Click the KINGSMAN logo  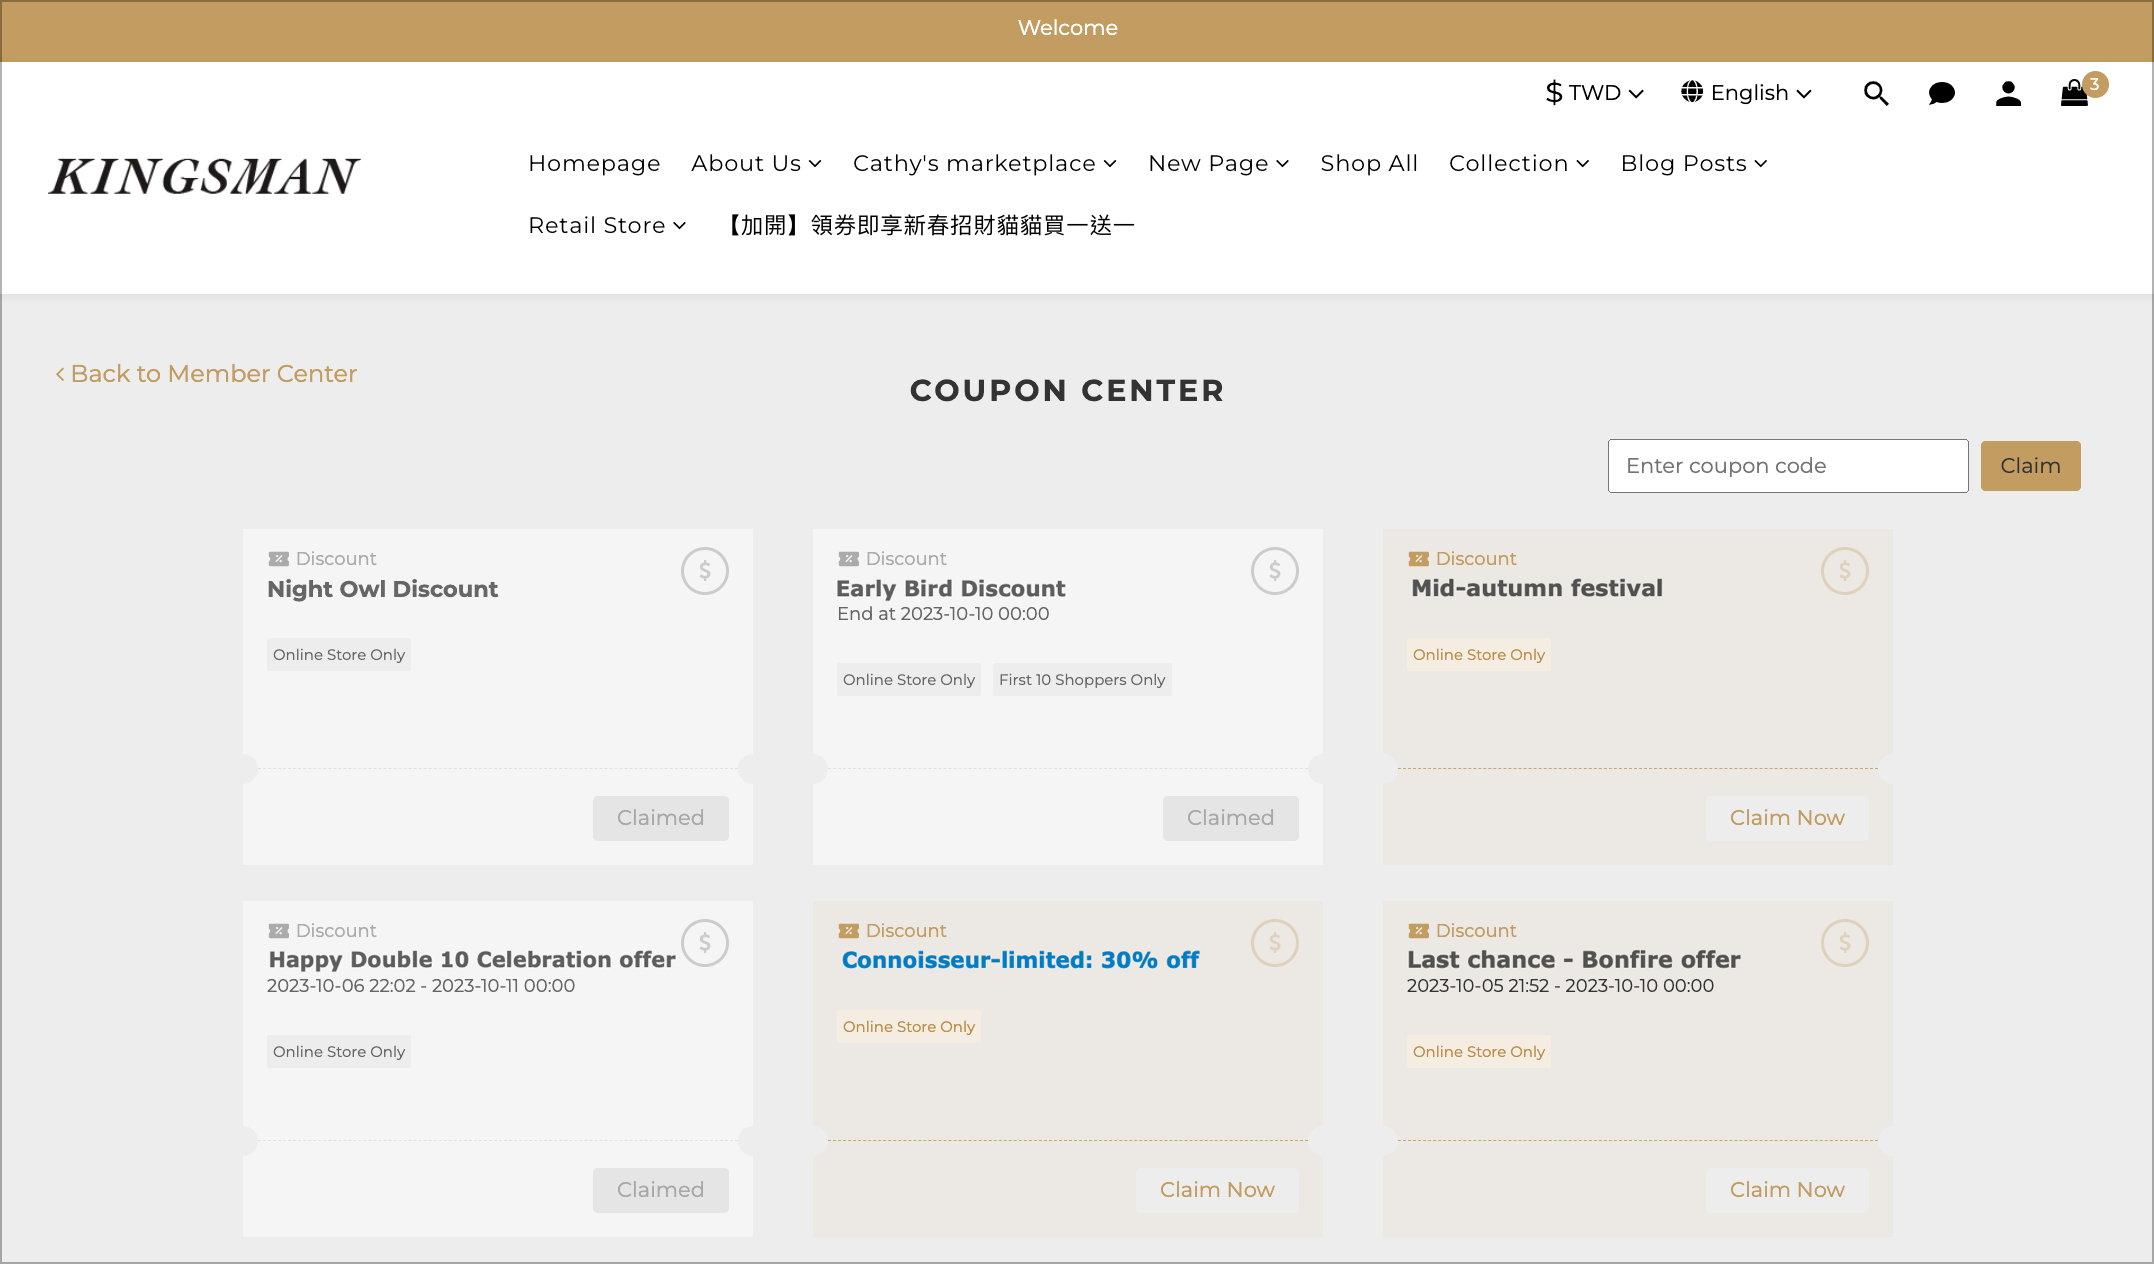click(204, 176)
